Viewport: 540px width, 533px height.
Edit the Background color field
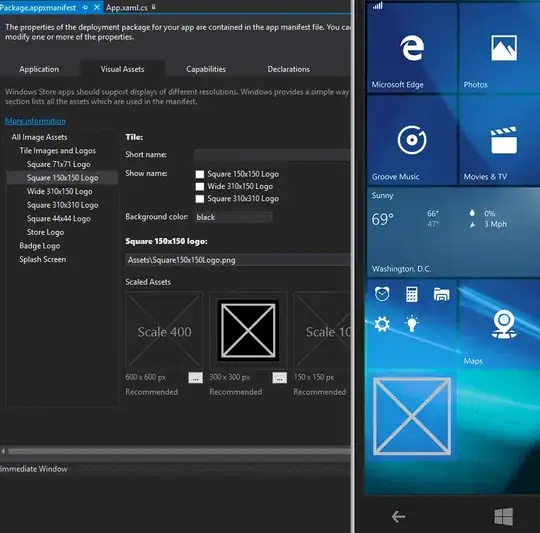(233, 217)
